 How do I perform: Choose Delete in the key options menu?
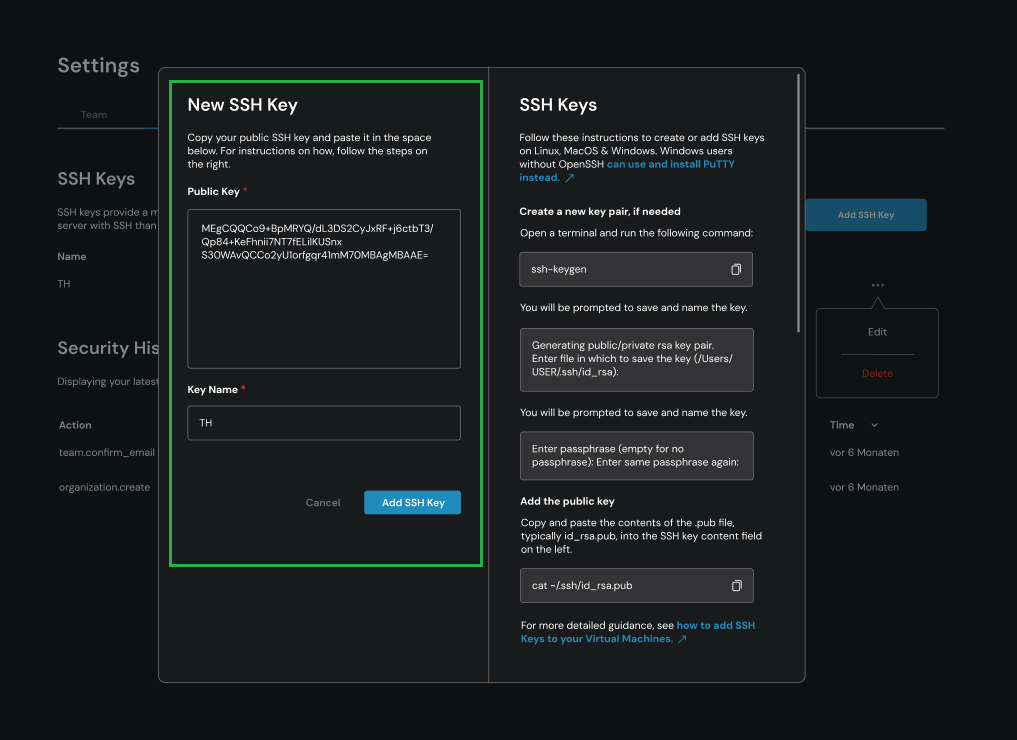pos(877,373)
